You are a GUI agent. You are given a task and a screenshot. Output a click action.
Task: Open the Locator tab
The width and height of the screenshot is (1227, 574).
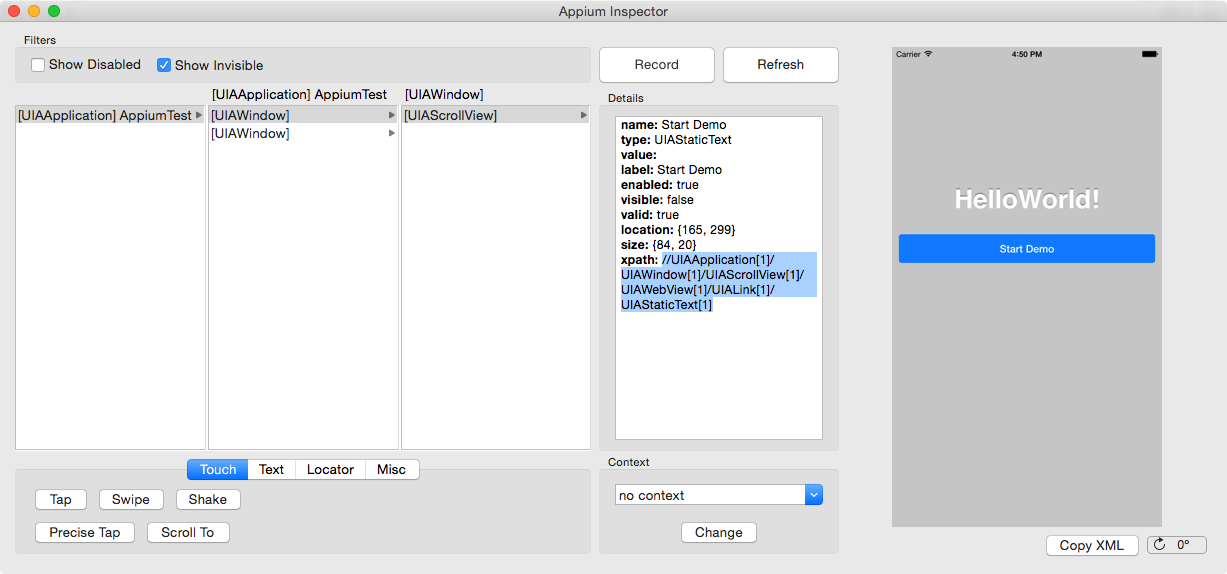pyautogui.click(x=330, y=469)
